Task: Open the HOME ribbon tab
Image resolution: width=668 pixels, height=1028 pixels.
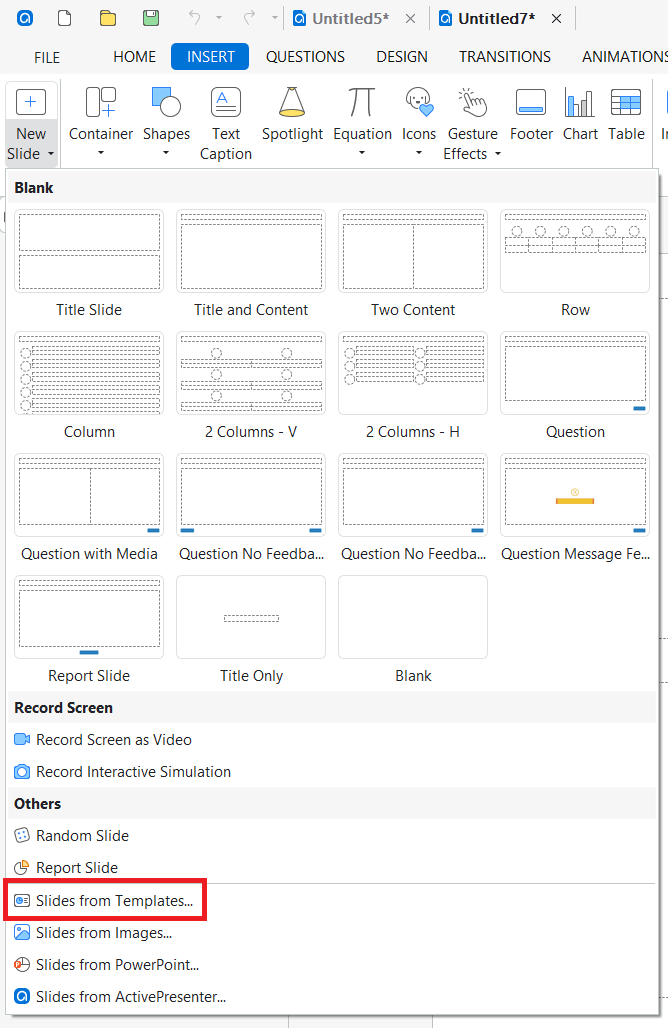Action: pos(134,57)
